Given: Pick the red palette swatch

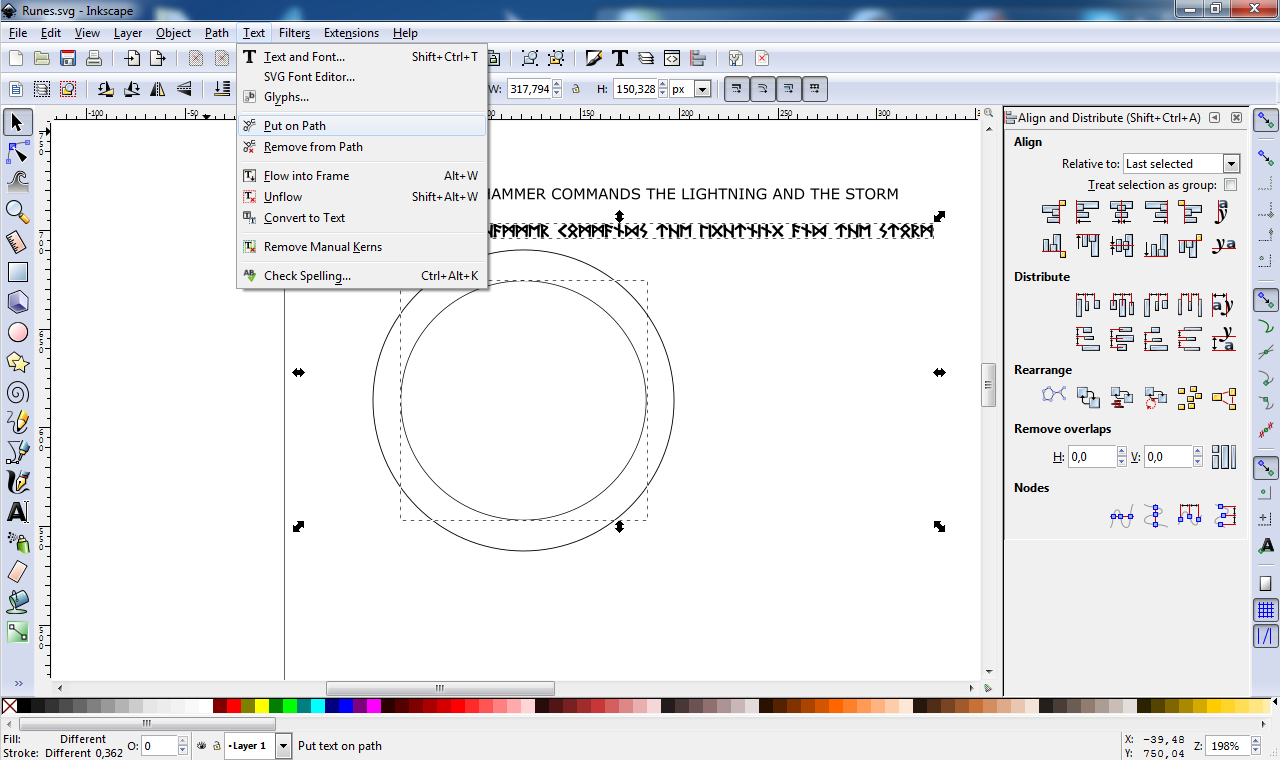Looking at the screenshot, I should [x=234, y=706].
